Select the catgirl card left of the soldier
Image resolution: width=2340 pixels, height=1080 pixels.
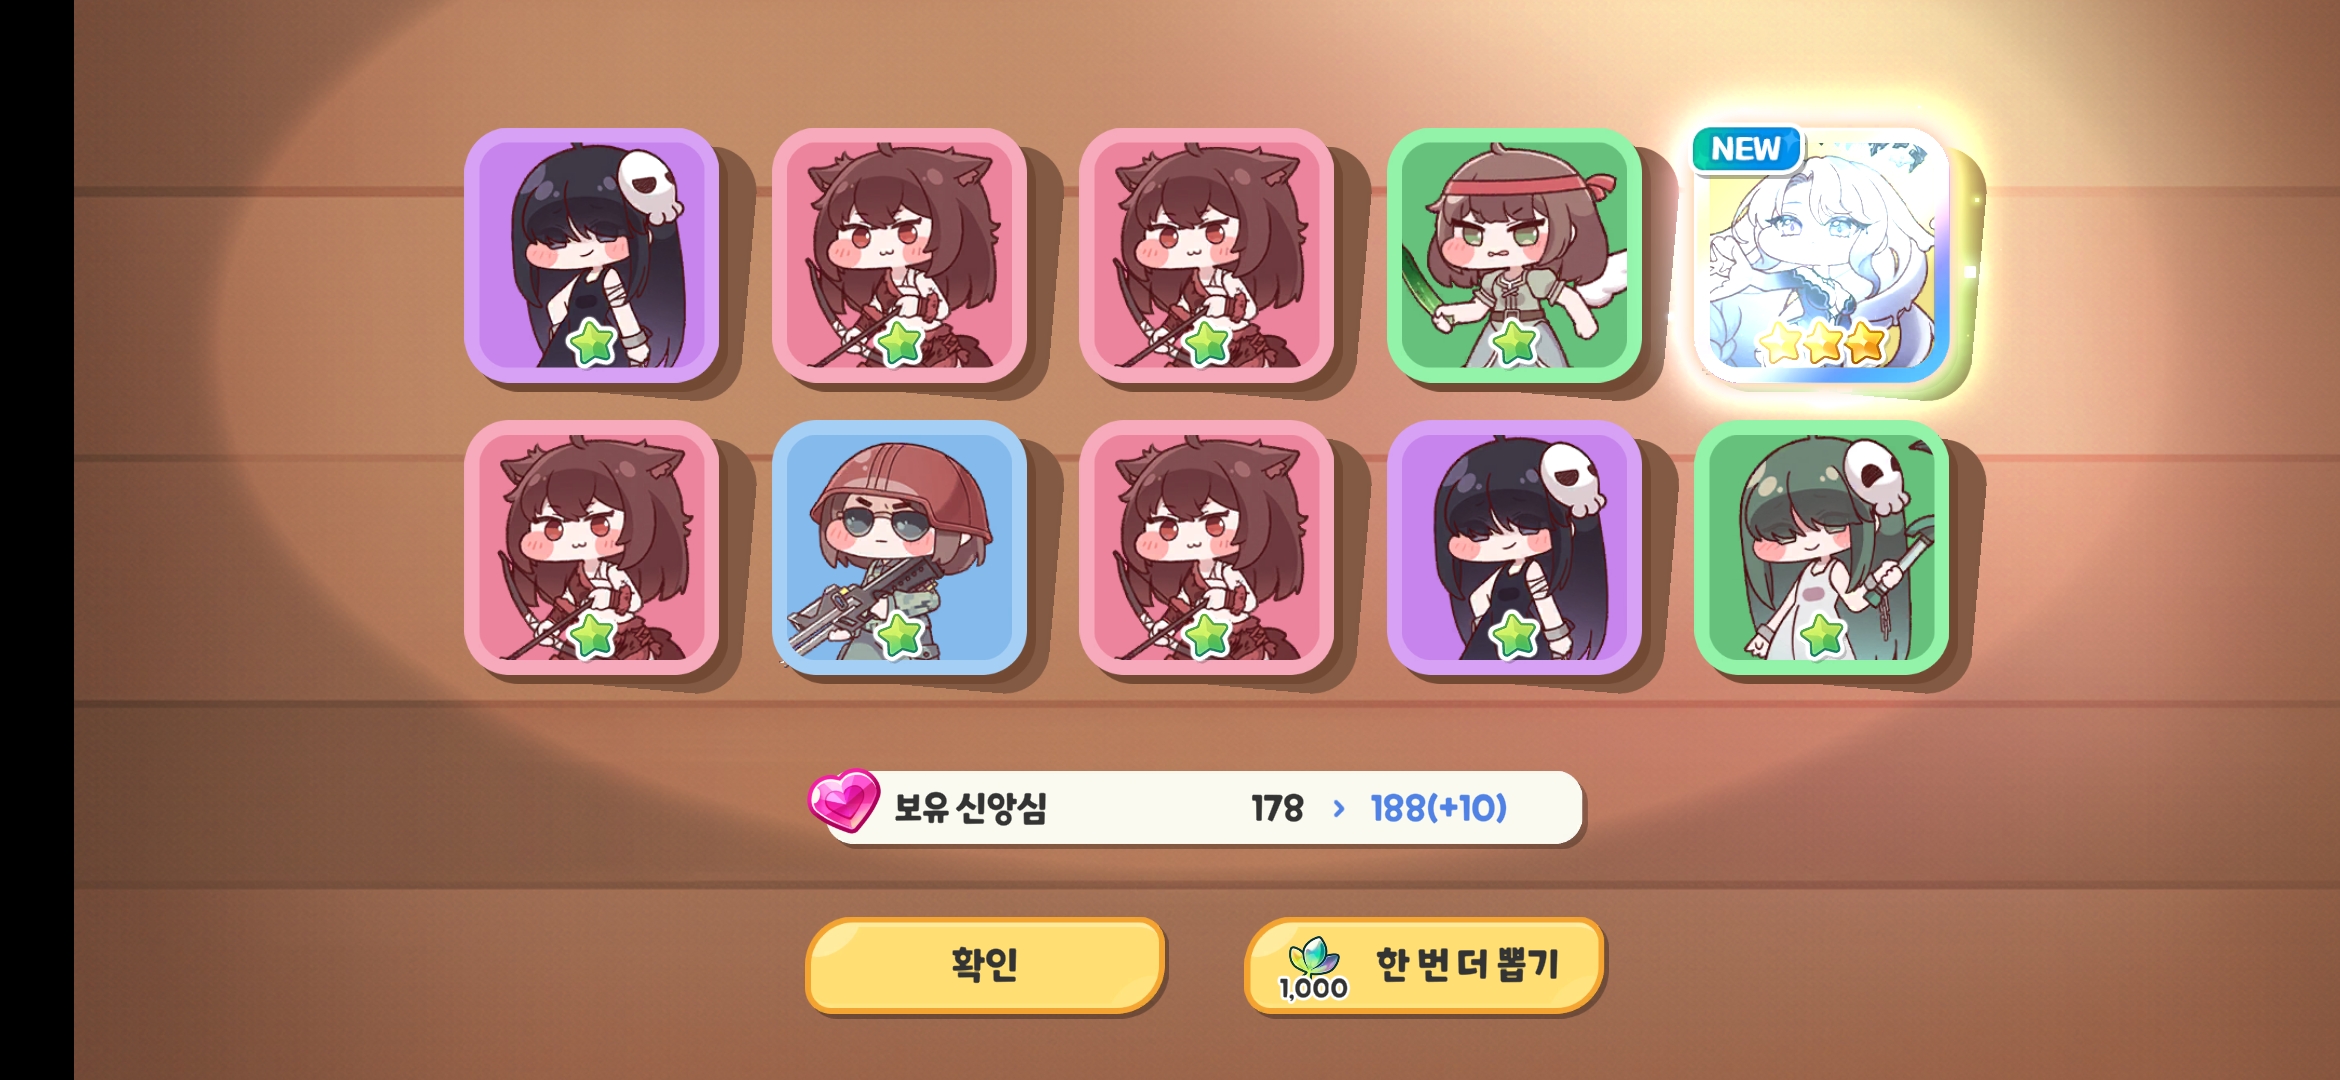tap(592, 547)
